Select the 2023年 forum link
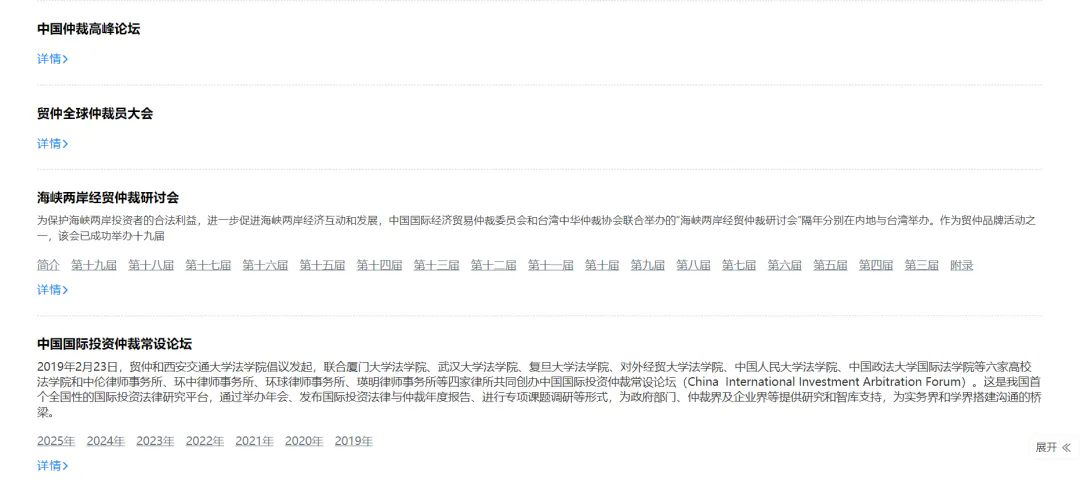The image size is (1080, 481). (155, 441)
